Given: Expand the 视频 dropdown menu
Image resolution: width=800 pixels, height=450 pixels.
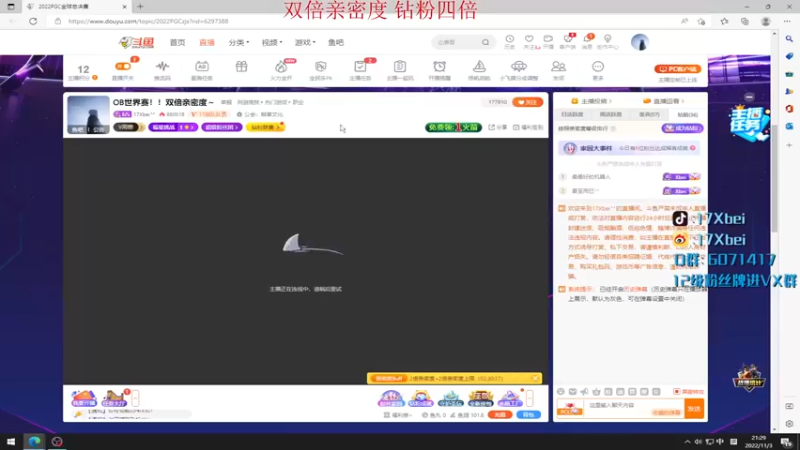Looking at the screenshot, I should click(272, 42).
